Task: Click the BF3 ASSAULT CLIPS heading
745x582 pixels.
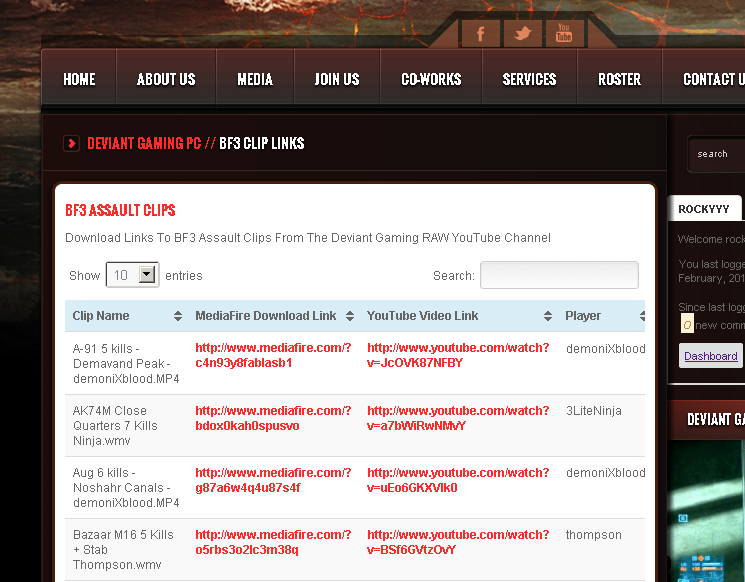Action: (120, 210)
